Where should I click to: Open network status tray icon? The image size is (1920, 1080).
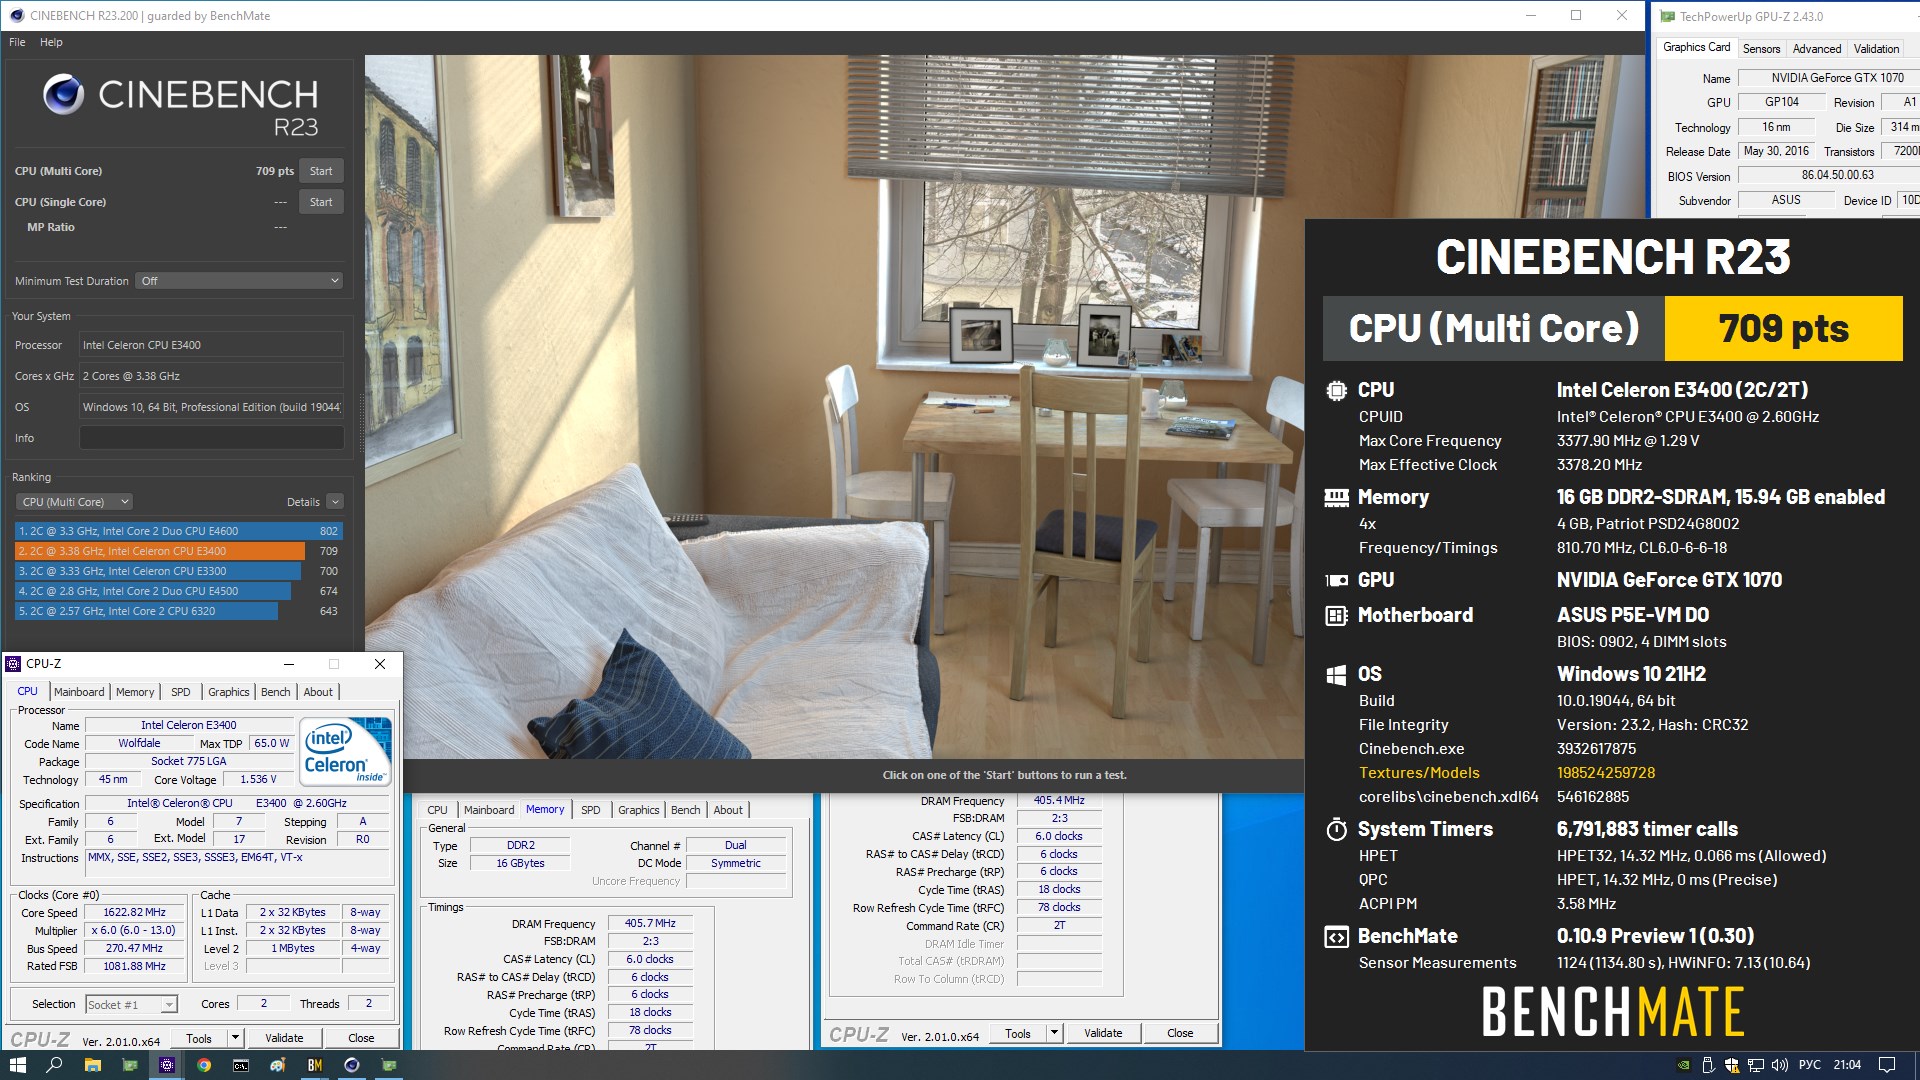click(1755, 1065)
